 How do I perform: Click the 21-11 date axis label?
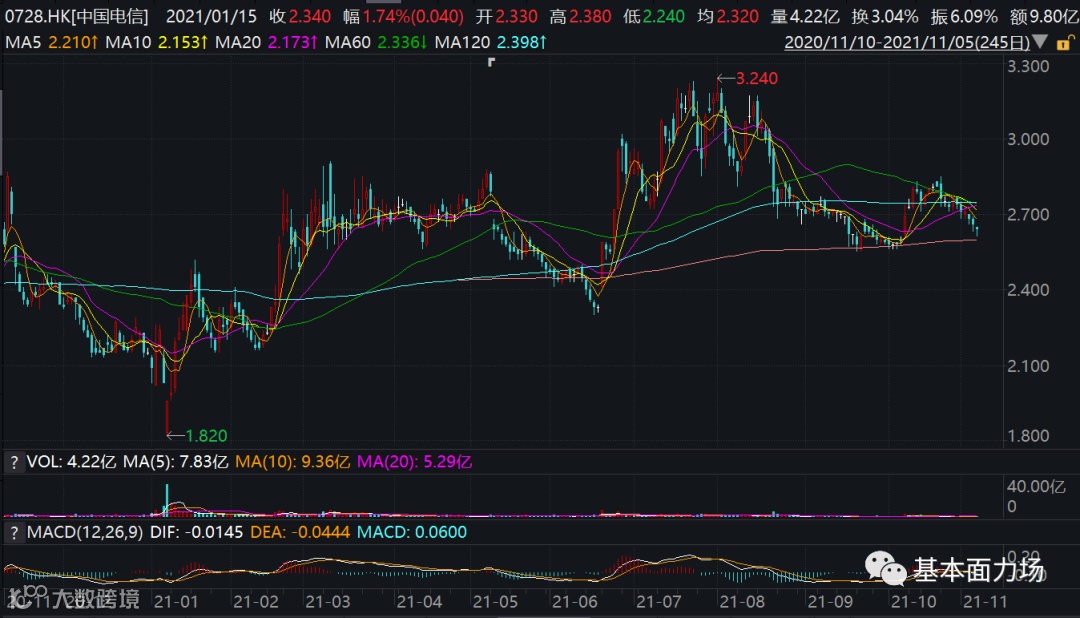[x=985, y=601]
